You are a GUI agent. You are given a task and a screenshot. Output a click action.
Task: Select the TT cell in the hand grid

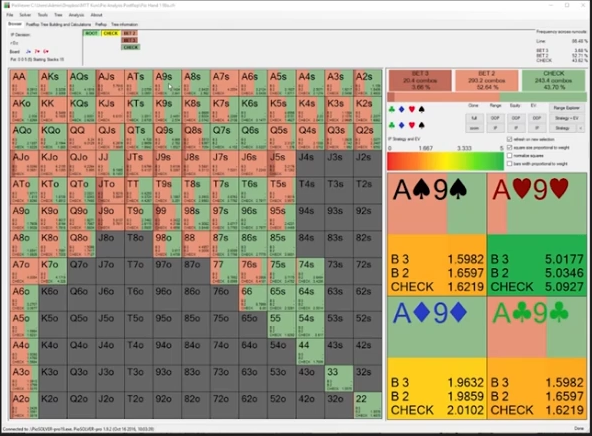[139, 190]
